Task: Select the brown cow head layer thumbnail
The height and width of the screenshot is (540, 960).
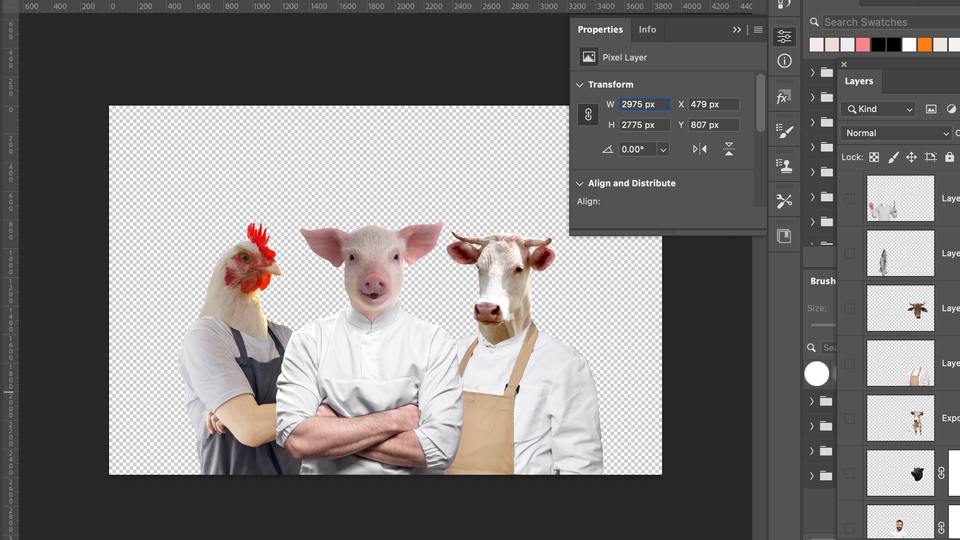Action: (x=901, y=308)
